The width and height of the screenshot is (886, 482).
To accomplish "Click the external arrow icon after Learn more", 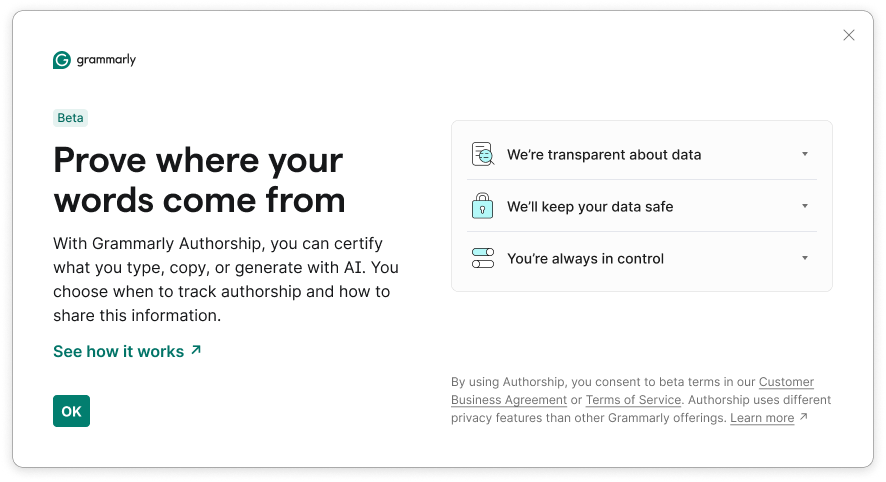I will click(804, 417).
